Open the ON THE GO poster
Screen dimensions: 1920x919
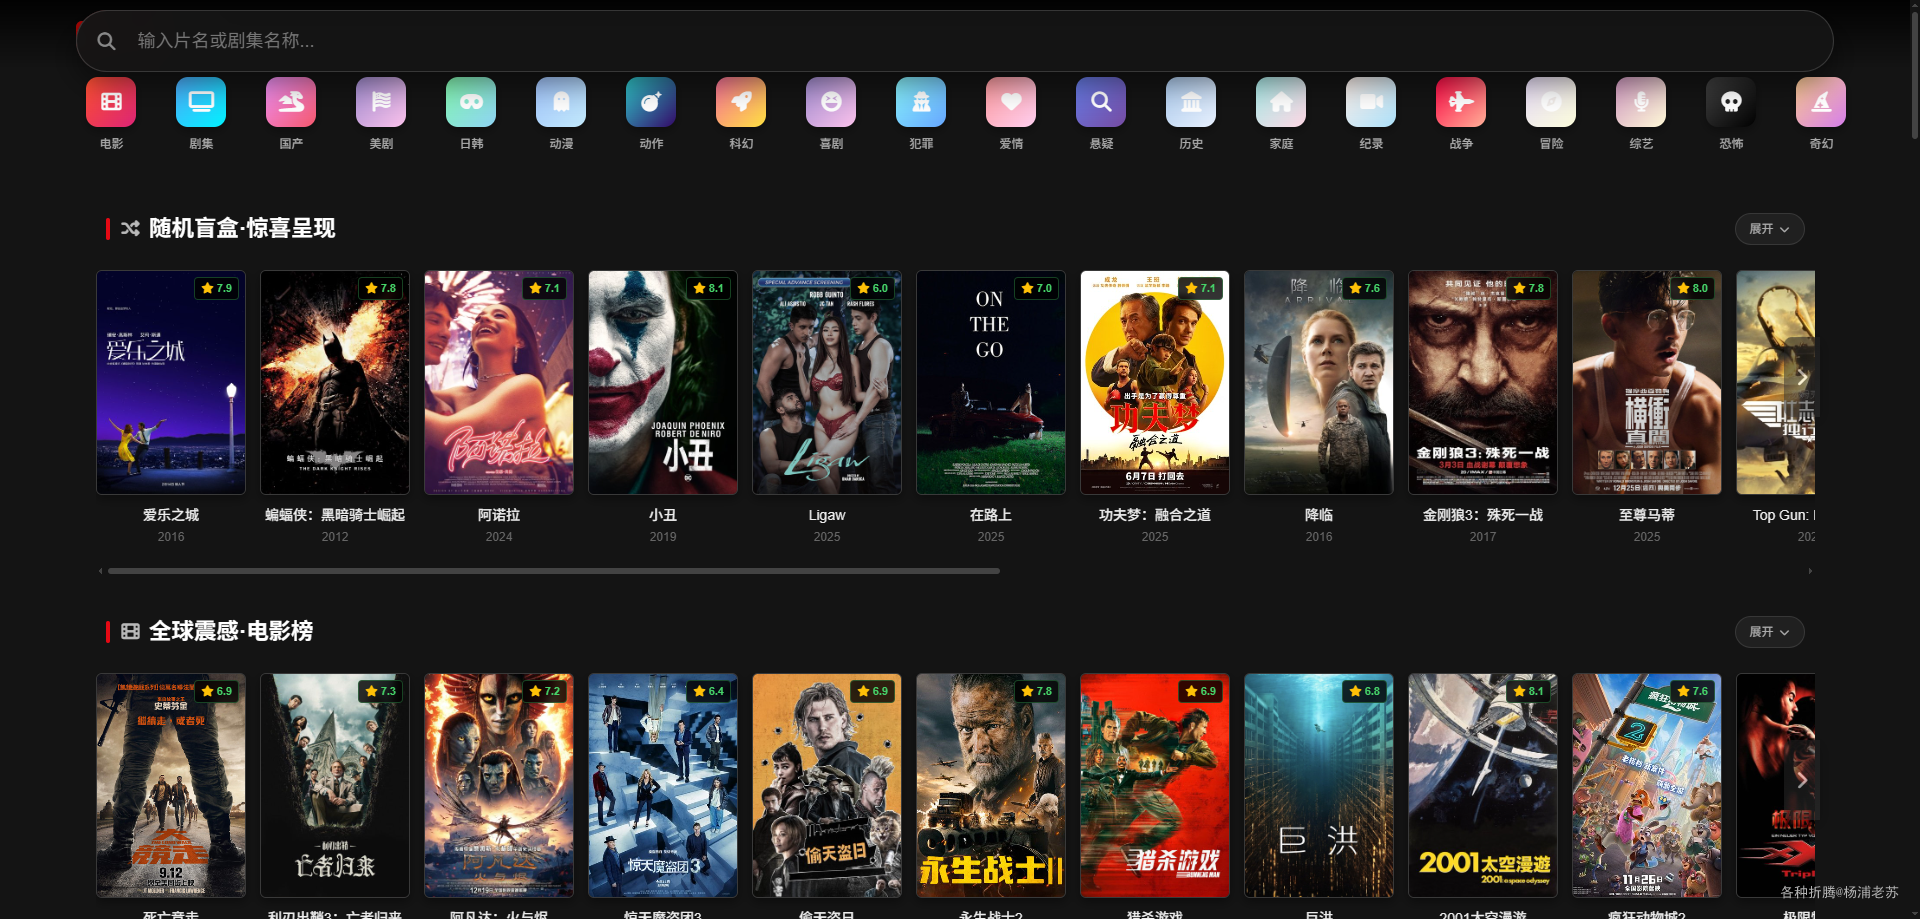991,382
